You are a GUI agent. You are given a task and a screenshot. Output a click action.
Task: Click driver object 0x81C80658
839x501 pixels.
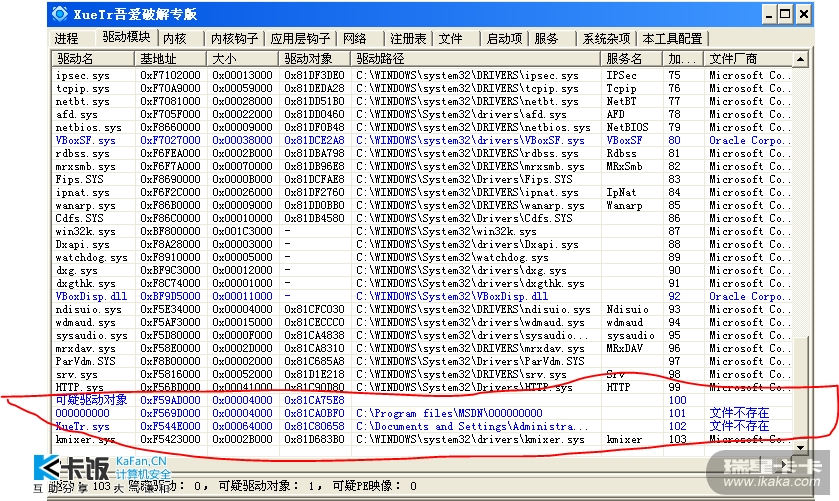click(x=314, y=426)
